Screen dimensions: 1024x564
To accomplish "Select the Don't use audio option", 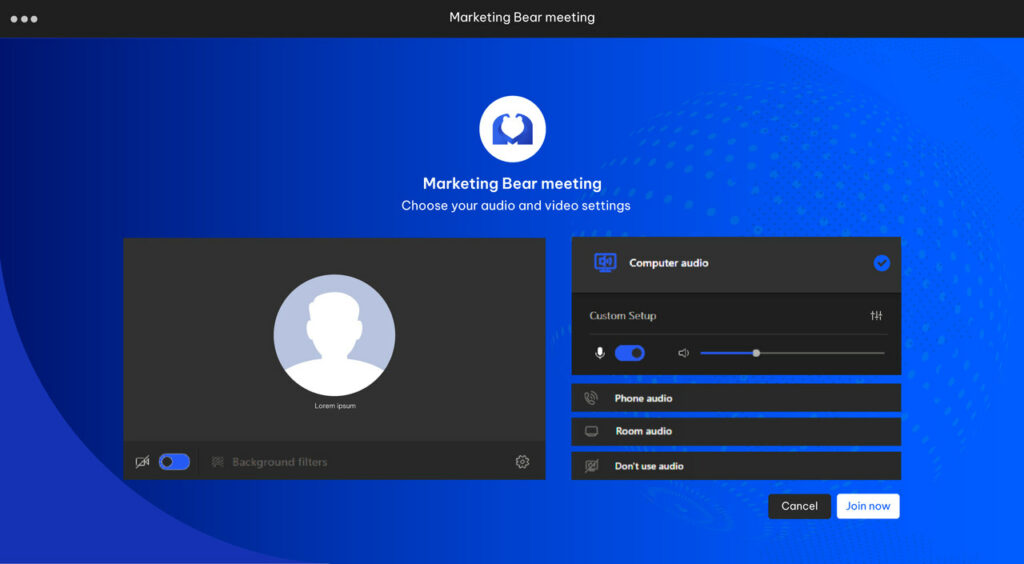I will 736,466.
